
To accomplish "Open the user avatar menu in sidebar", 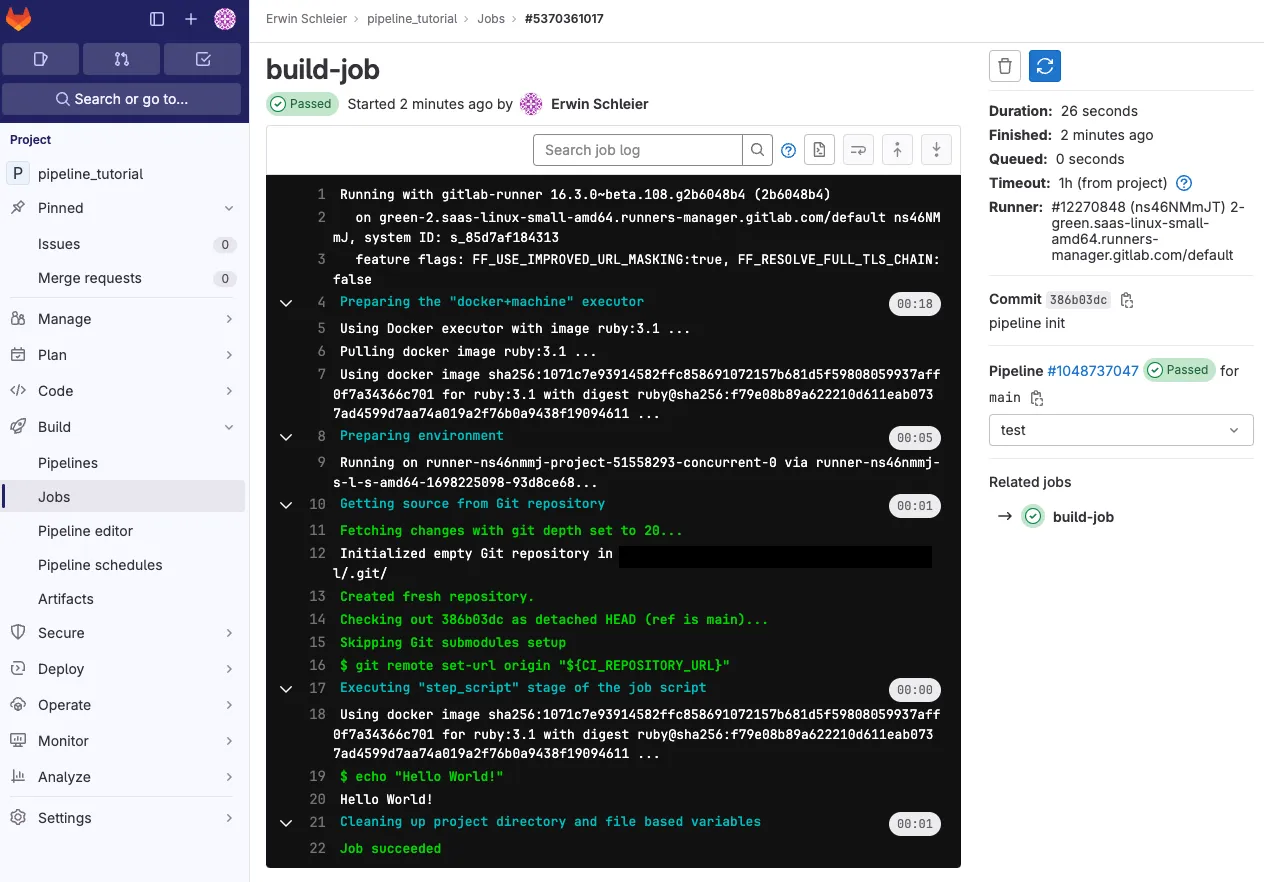I will 225,19.
